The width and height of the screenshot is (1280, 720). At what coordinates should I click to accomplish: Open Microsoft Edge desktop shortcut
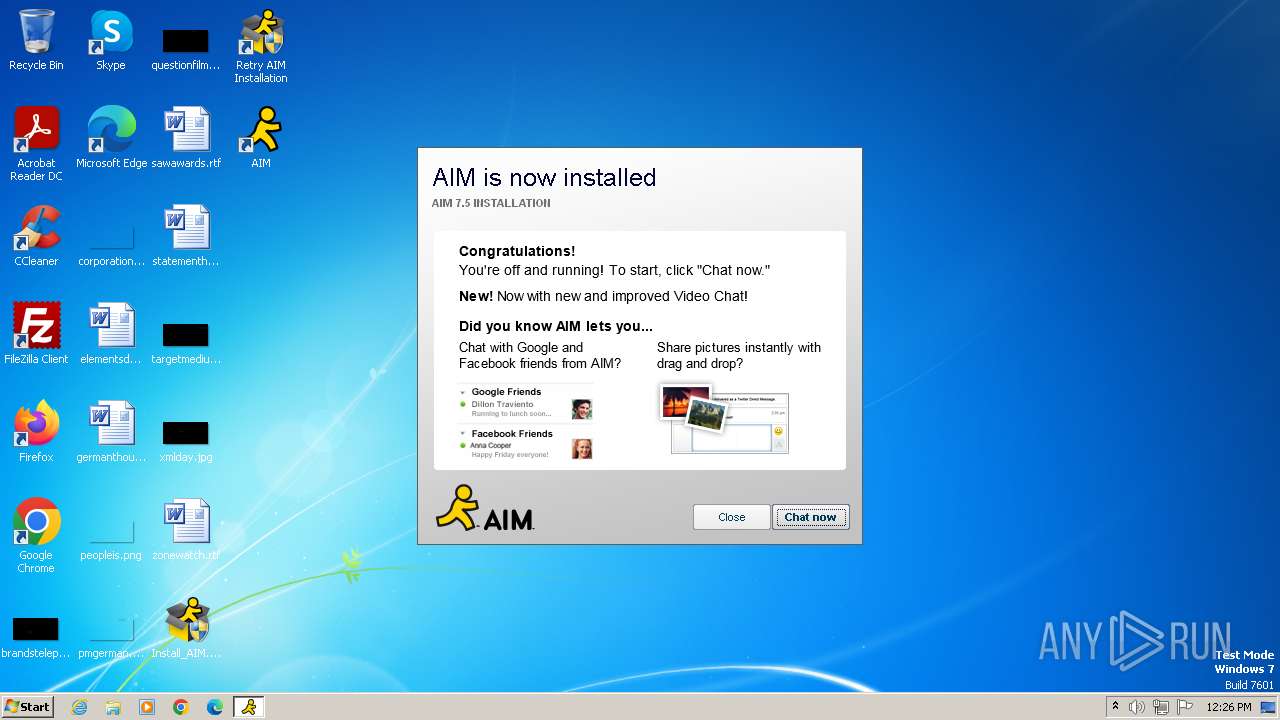click(x=111, y=139)
